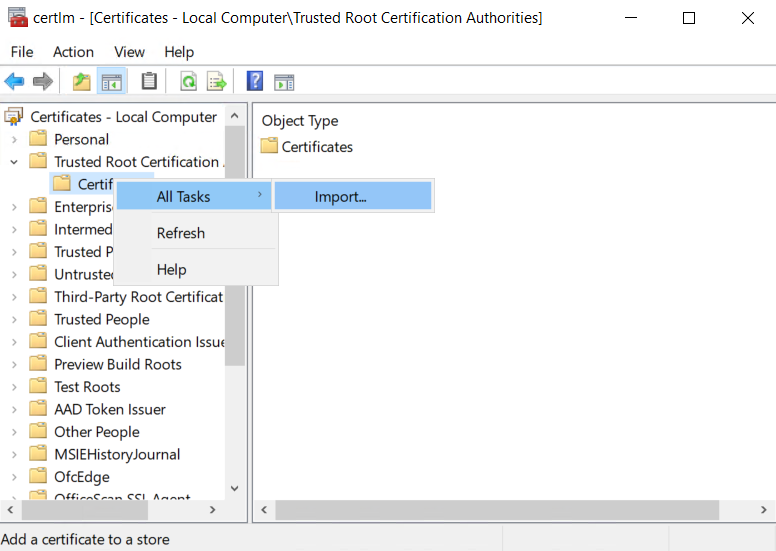This screenshot has height=551, width=776.
Task: Click the Client Authentication Issuers folder icon
Action: (x=38, y=341)
